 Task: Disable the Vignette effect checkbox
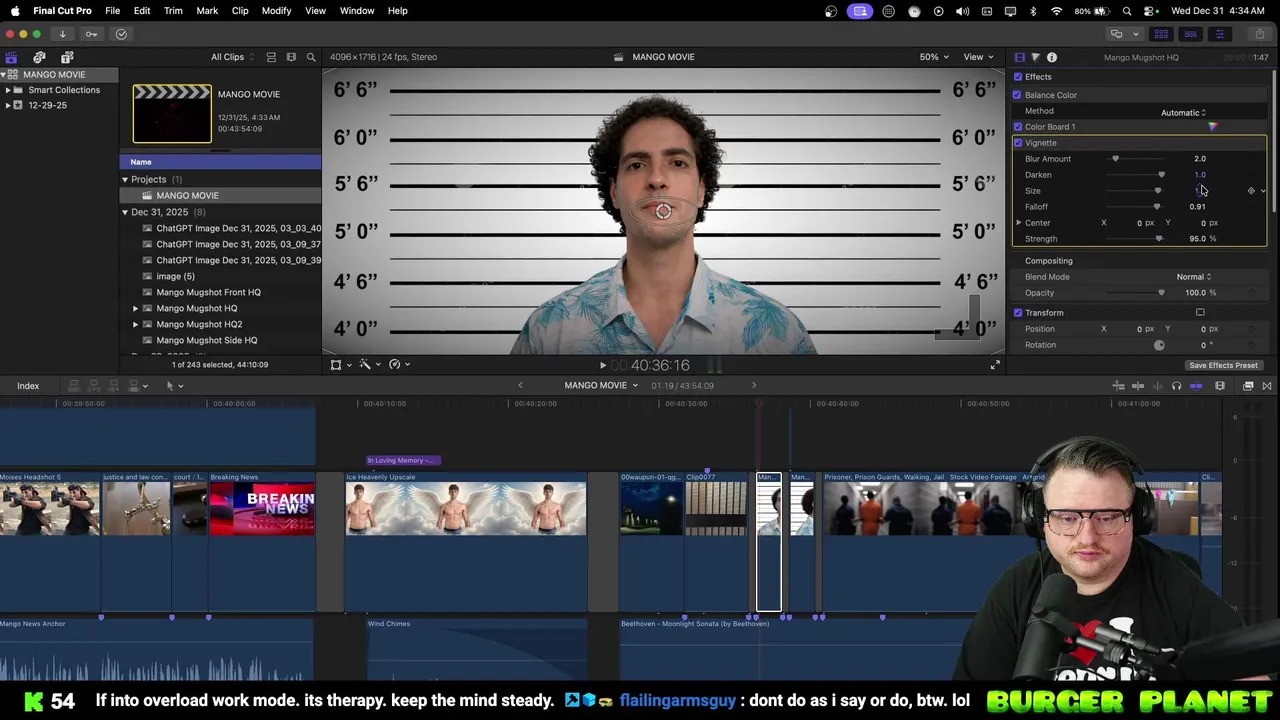pos(1018,143)
